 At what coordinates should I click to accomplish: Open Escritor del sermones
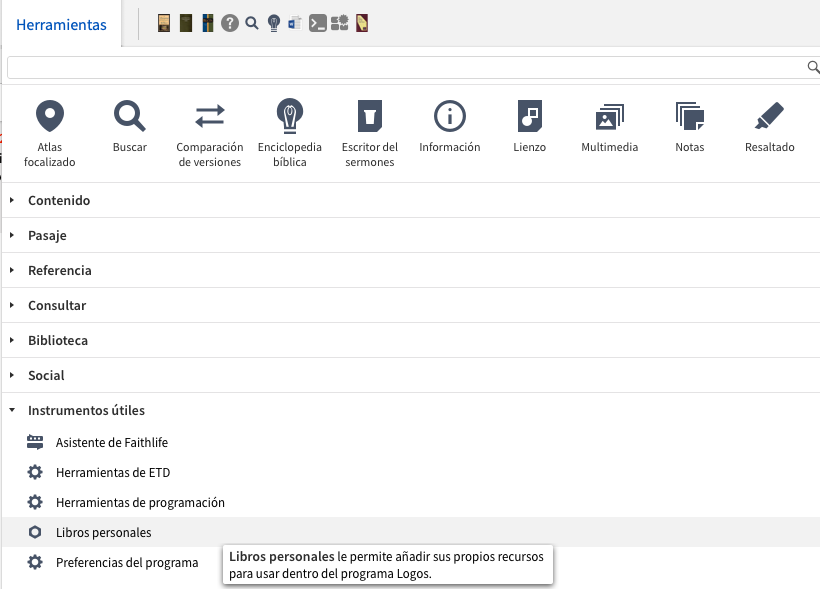pyautogui.click(x=370, y=117)
